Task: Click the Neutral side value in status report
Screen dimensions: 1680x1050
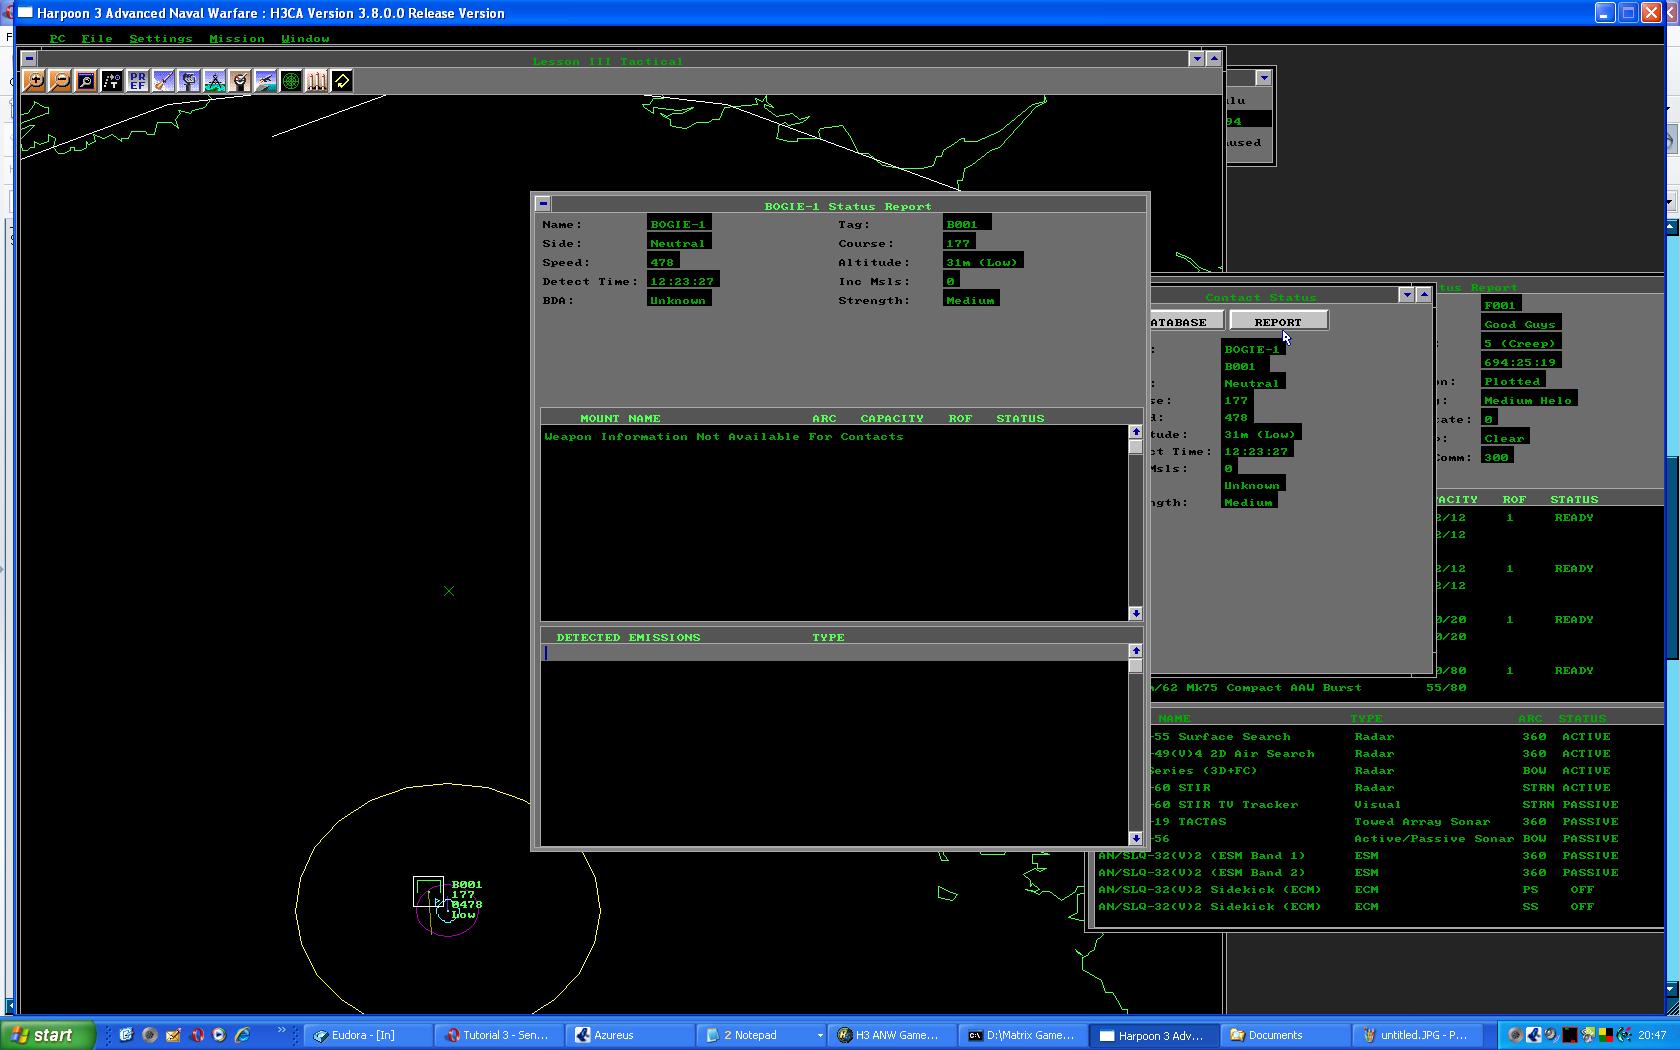Action: [679, 243]
